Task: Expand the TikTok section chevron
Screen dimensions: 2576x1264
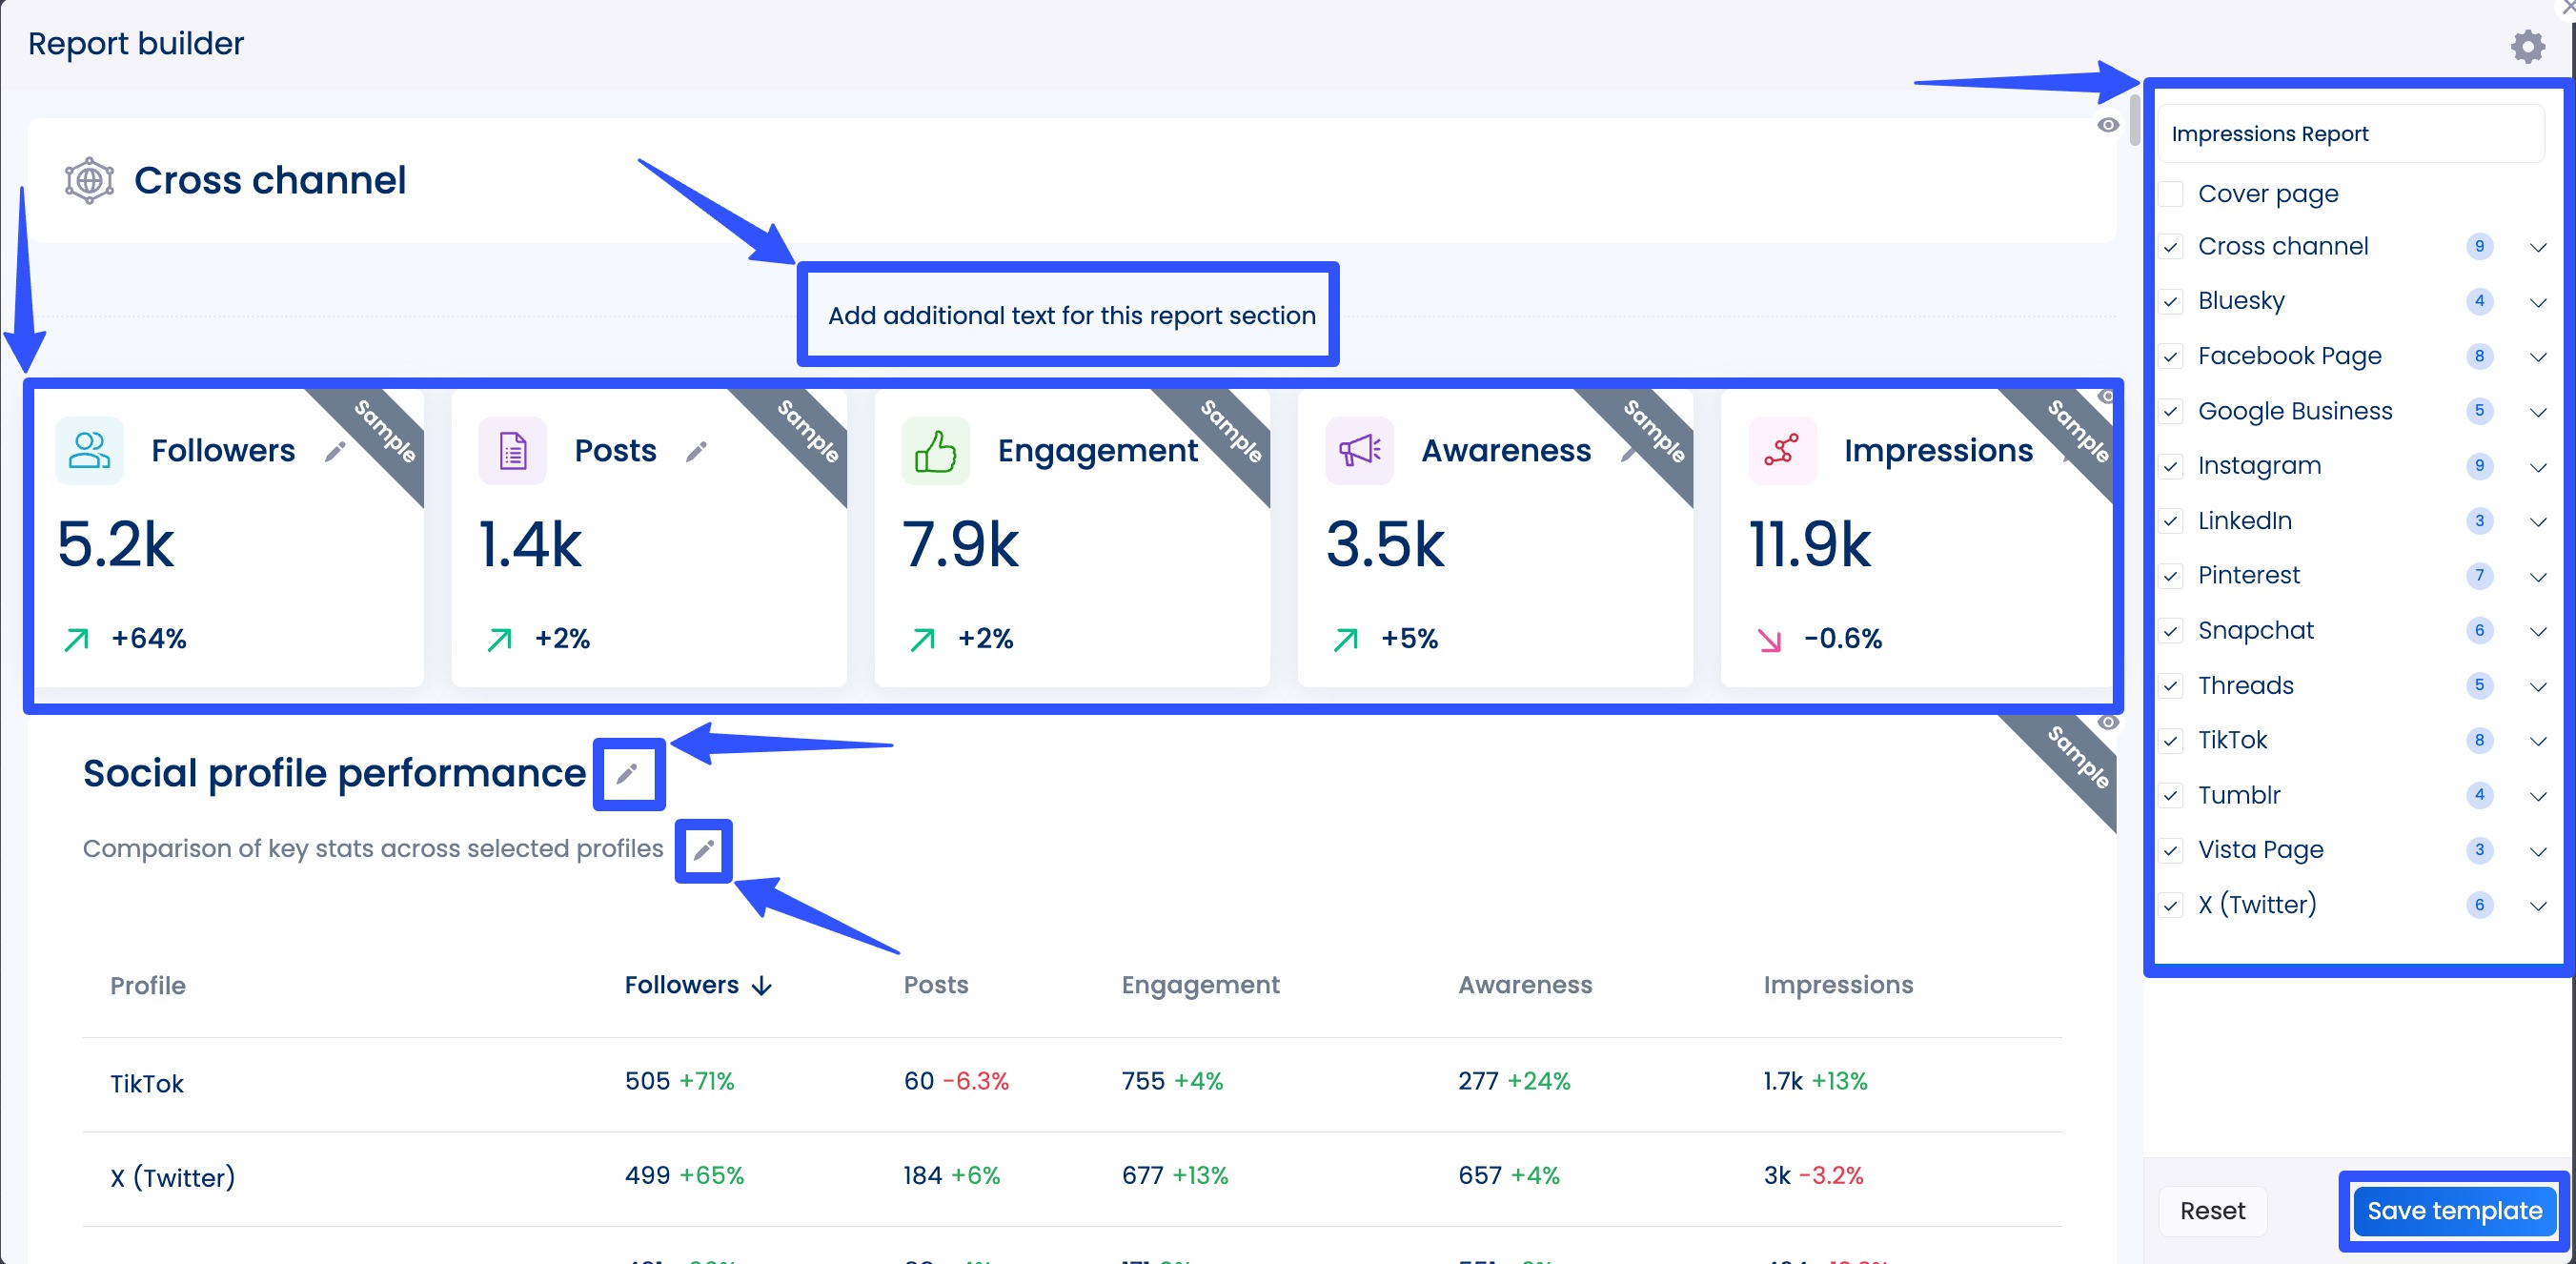Action: coord(2538,741)
